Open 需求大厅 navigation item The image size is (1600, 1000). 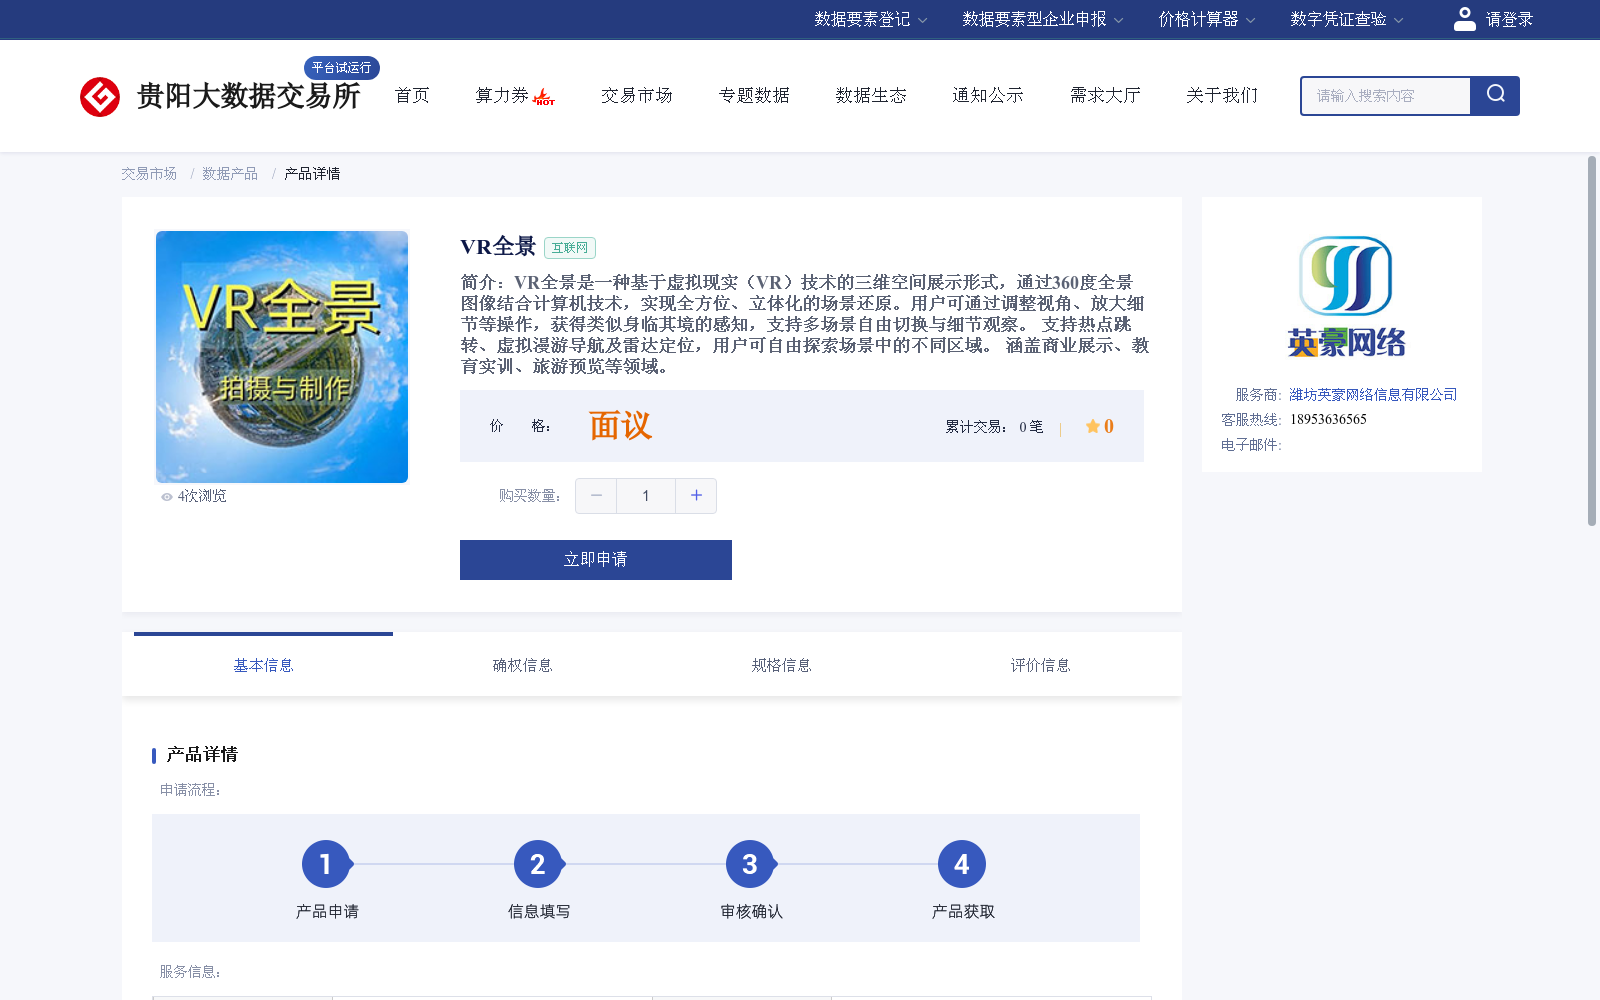(1105, 95)
